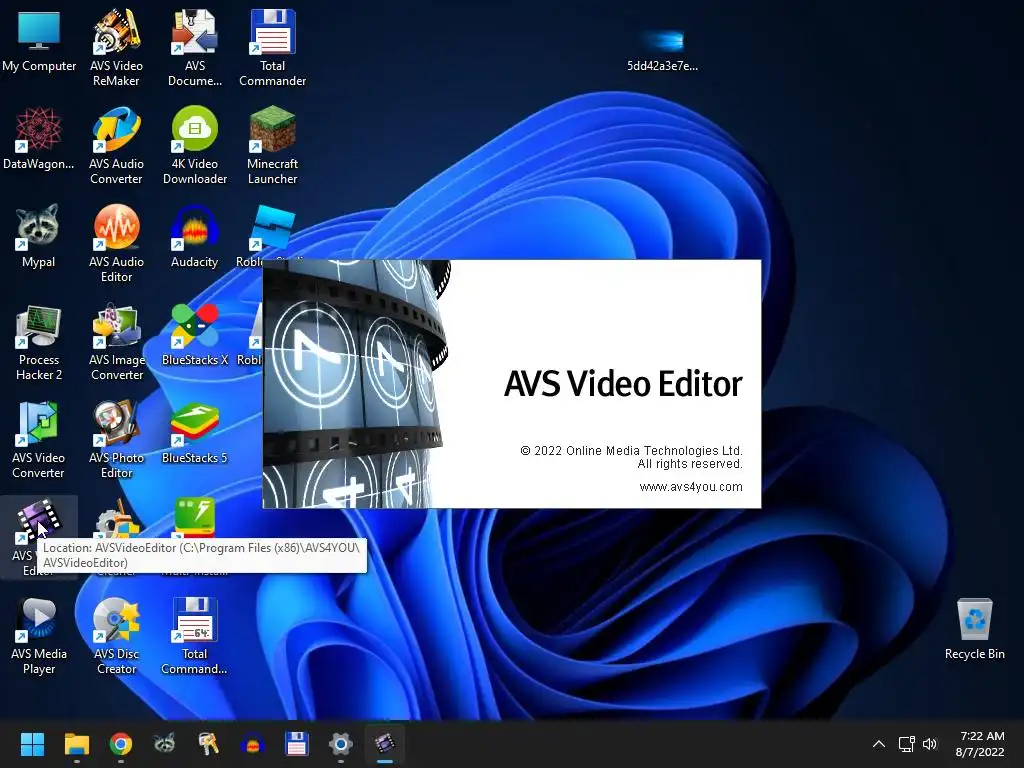Open File Explorer from the taskbar
Screen dimensions: 1024x768
point(76,744)
